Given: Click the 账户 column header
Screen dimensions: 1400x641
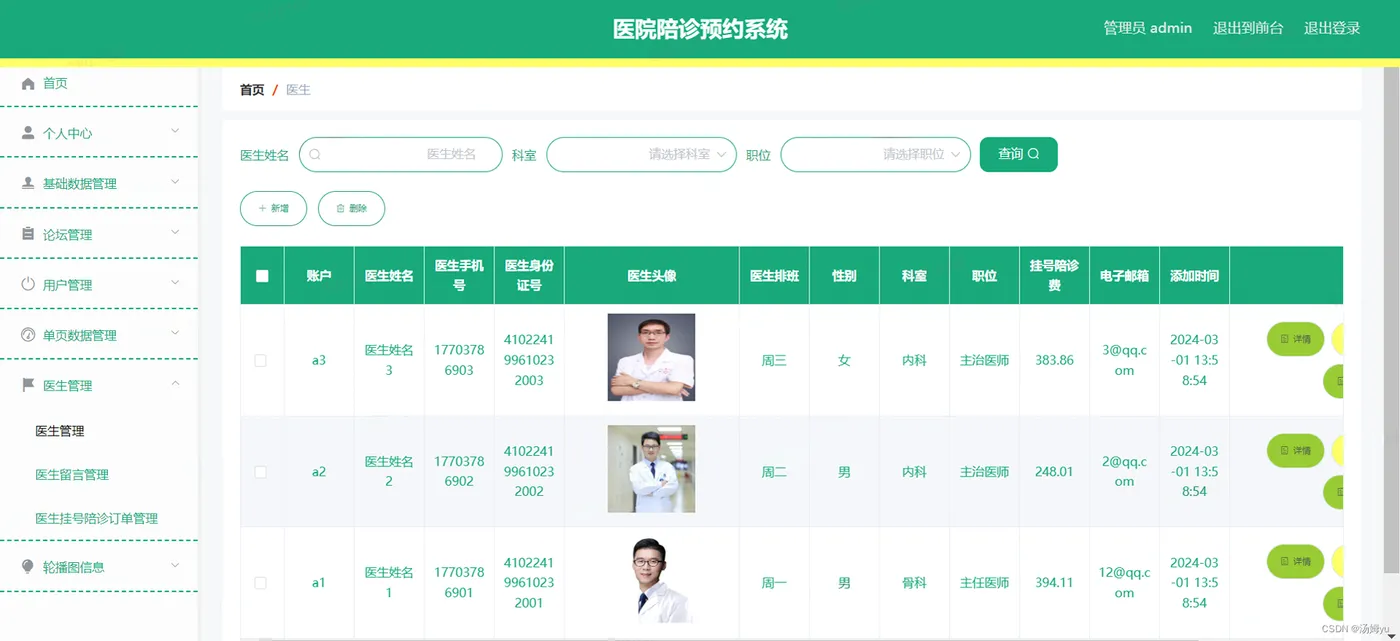Looking at the screenshot, I should coord(319,276).
